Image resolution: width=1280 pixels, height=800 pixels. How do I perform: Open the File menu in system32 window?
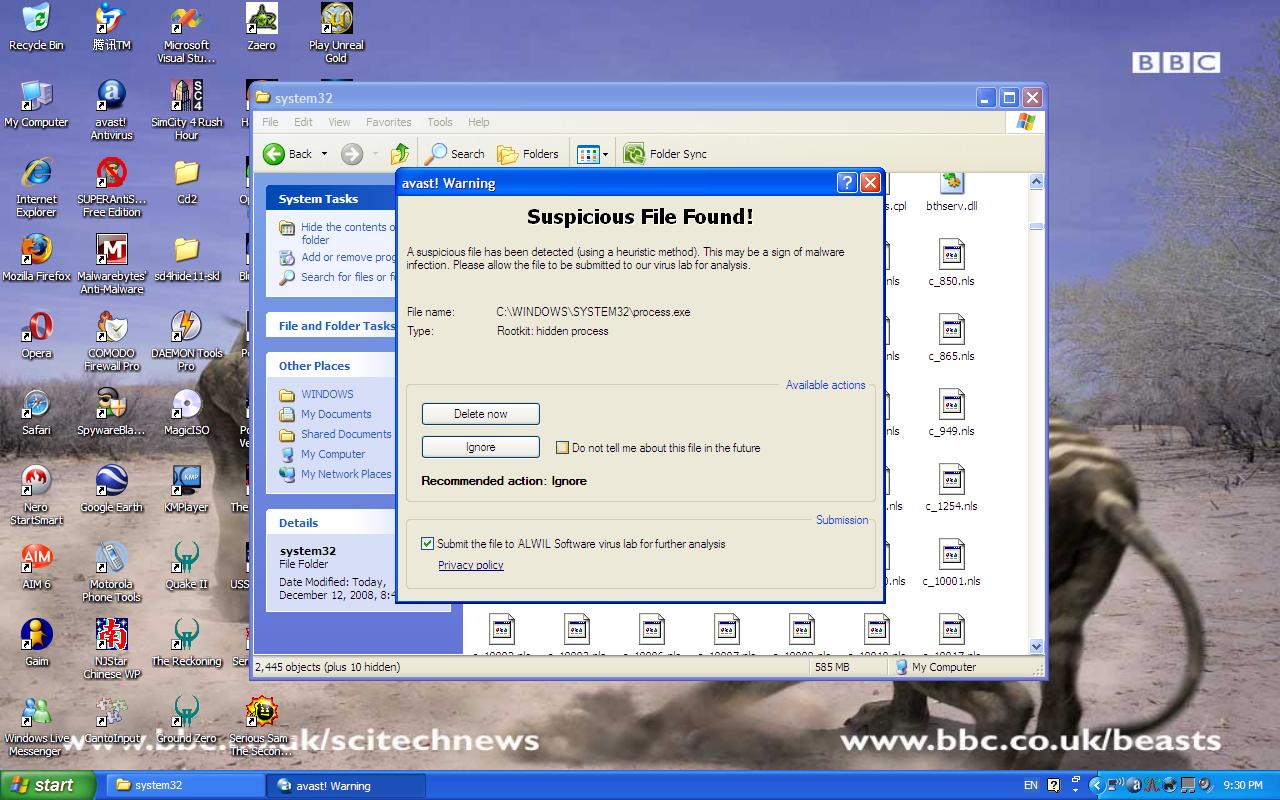point(270,122)
